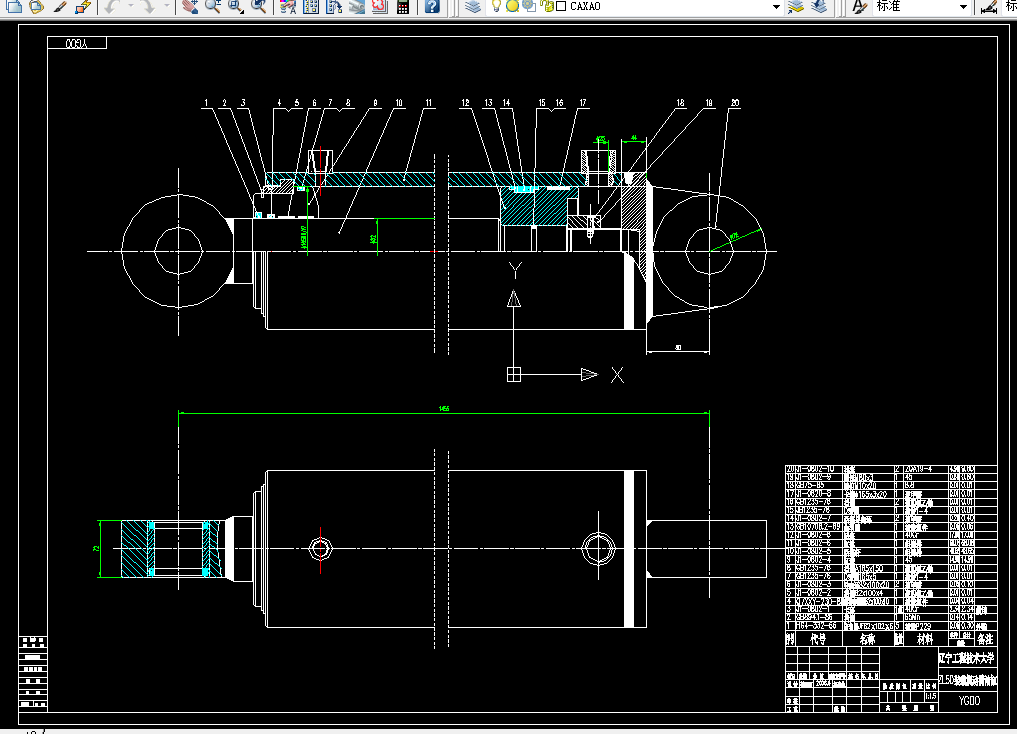Toggle freeze sun icon for CAXAO layer

coord(512,6)
